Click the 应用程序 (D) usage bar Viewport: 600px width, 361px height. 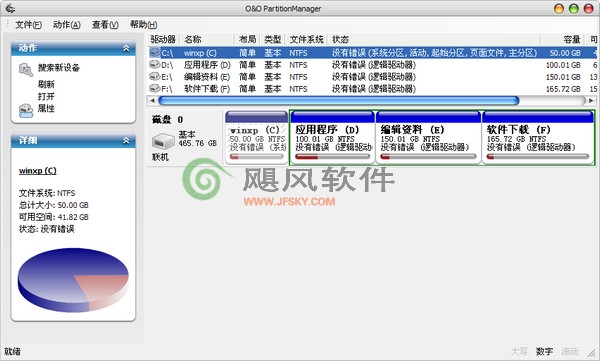(333, 157)
